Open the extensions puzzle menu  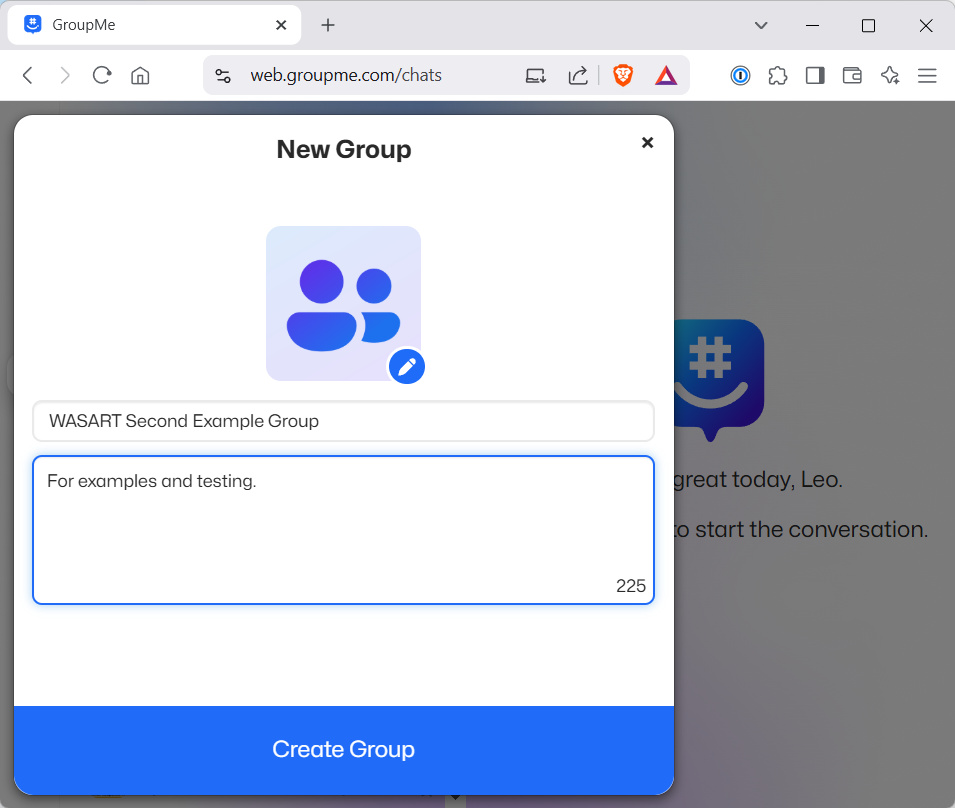click(778, 76)
